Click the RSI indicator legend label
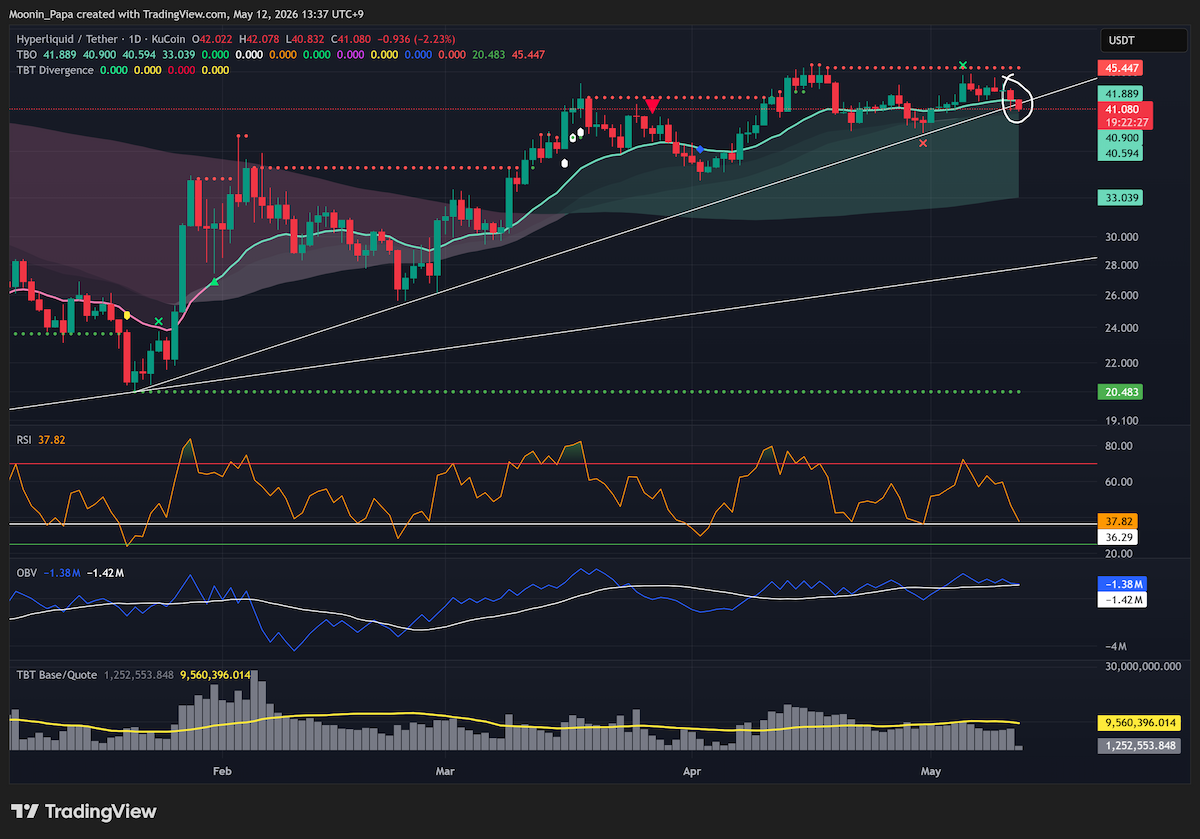The image size is (1200, 839). [x=26, y=438]
